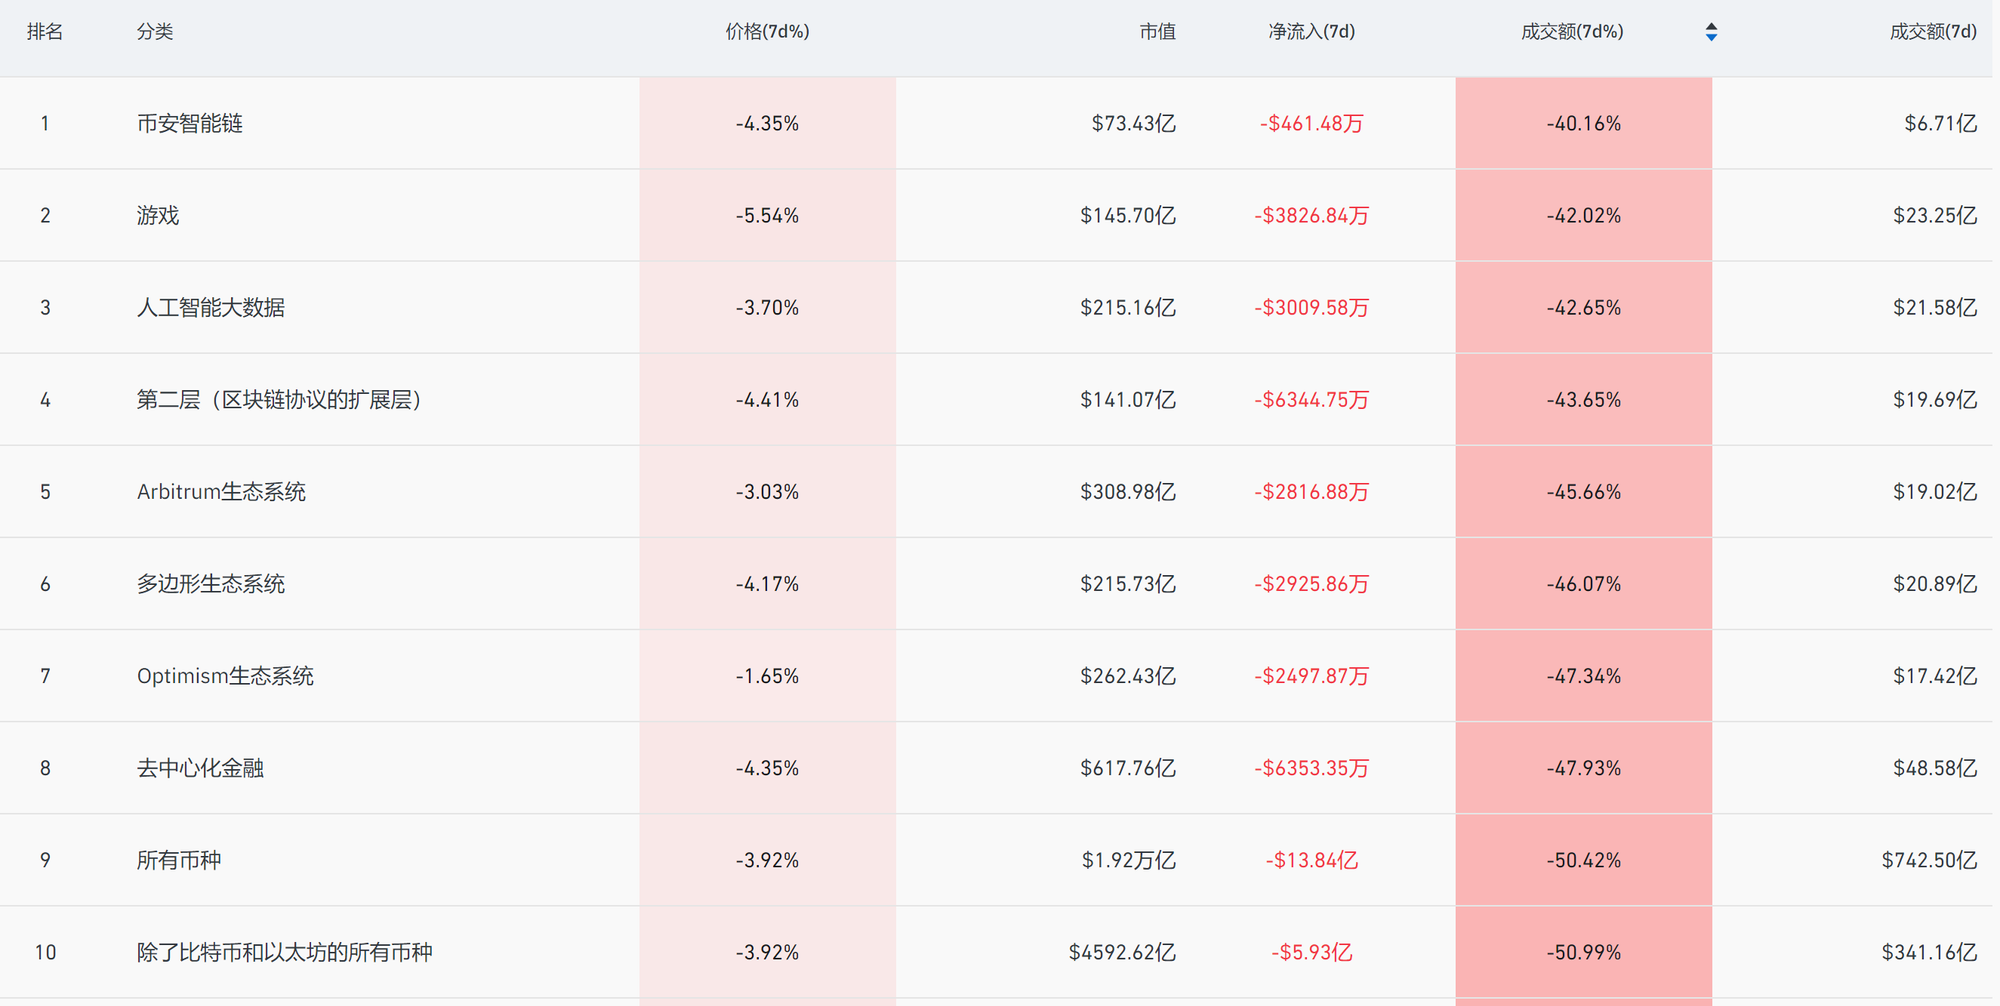Sort by the 价格(7d%) column header

pyautogui.click(x=767, y=32)
